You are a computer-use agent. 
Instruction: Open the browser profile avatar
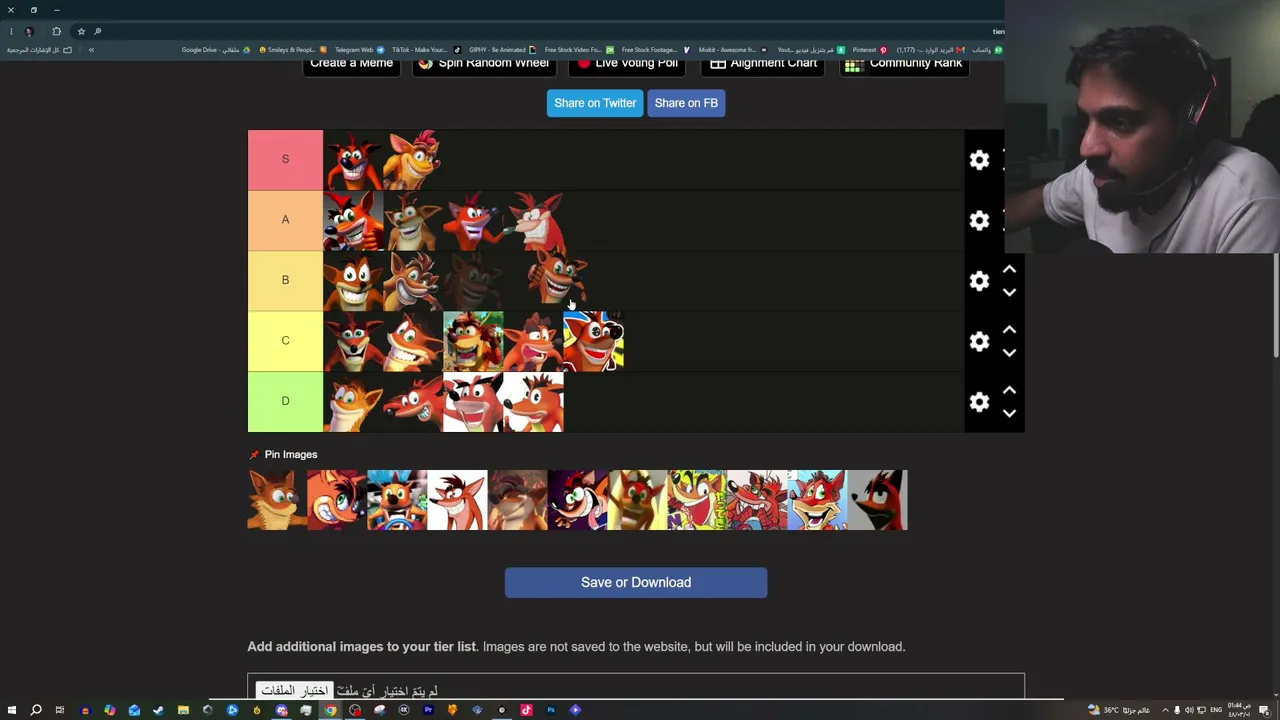coord(29,31)
